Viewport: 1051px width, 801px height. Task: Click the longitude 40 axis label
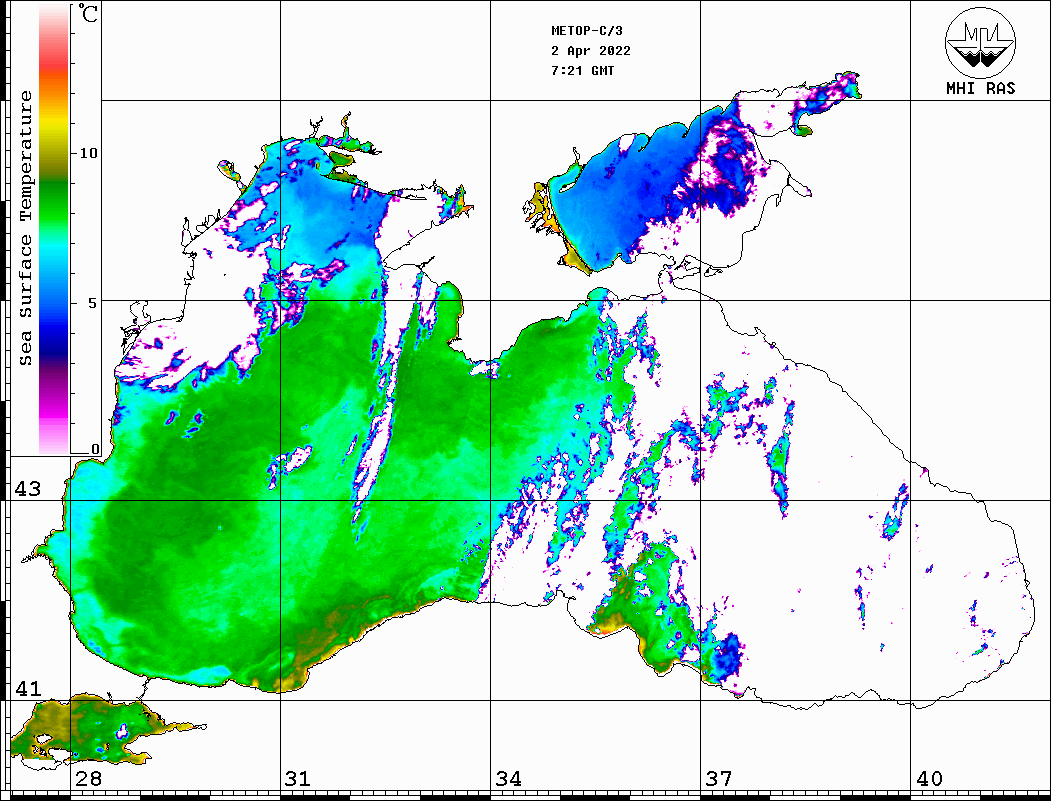click(x=928, y=779)
